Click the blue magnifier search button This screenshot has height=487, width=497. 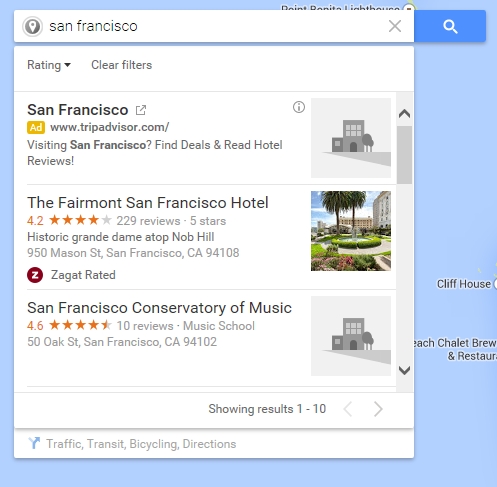point(450,26)
